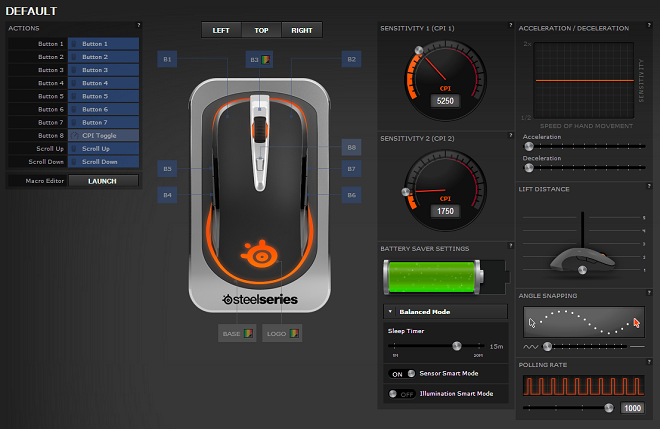Screen dimensions: 660x429
Task: Expand the Balanced Mode dropdown
Action: coord(445,312)
